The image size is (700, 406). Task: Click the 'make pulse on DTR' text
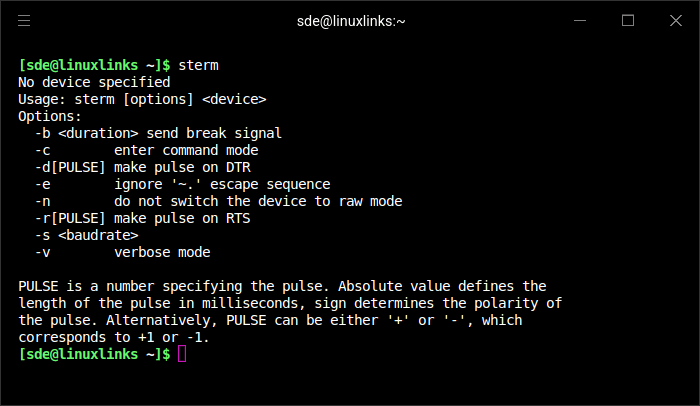182,167
